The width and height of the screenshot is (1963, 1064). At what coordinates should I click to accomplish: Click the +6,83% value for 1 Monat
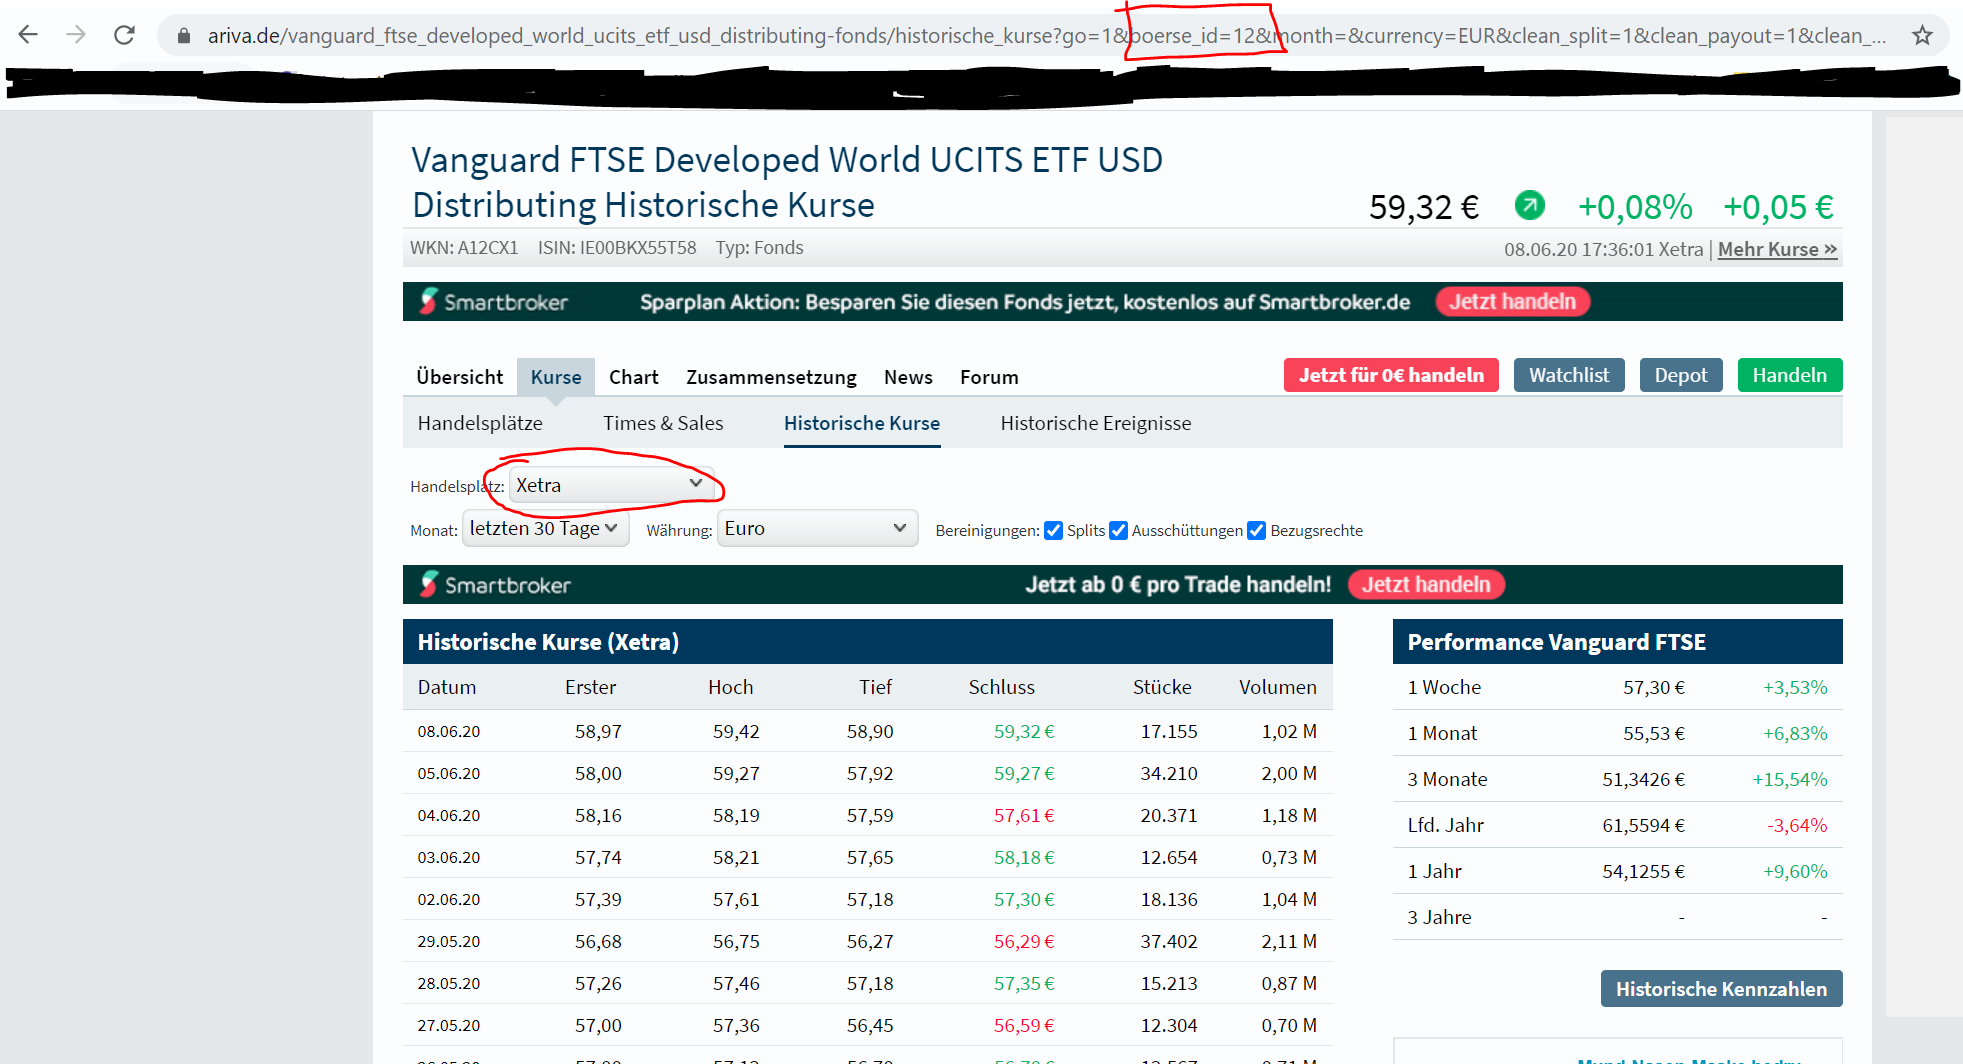pos(1795,733)
